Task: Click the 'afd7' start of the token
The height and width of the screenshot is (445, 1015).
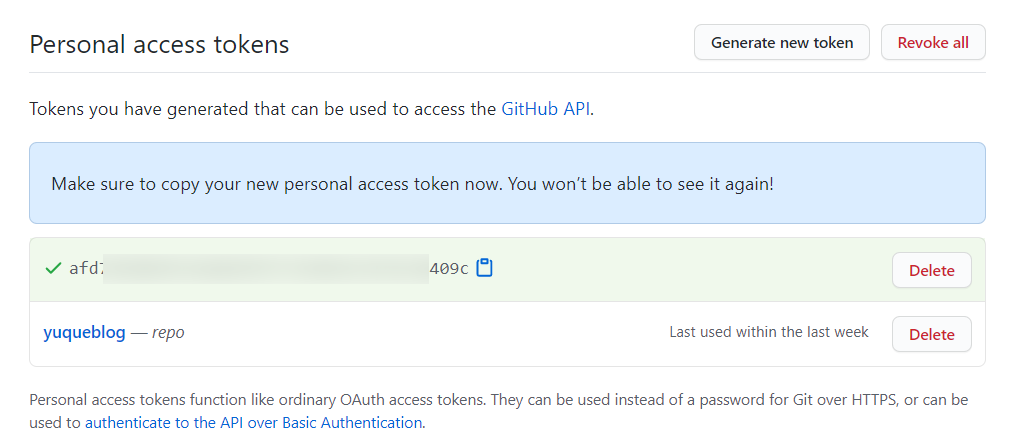Action: pos(87,268)
